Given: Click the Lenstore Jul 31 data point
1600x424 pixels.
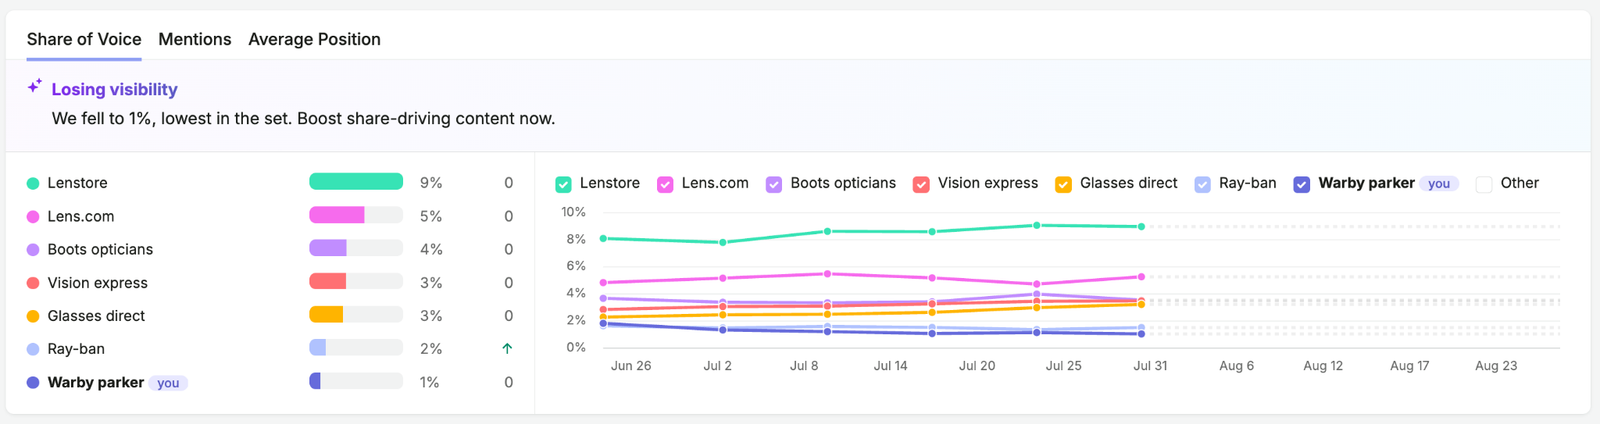Looking at the screenshot, I should tap(1141, 227).
